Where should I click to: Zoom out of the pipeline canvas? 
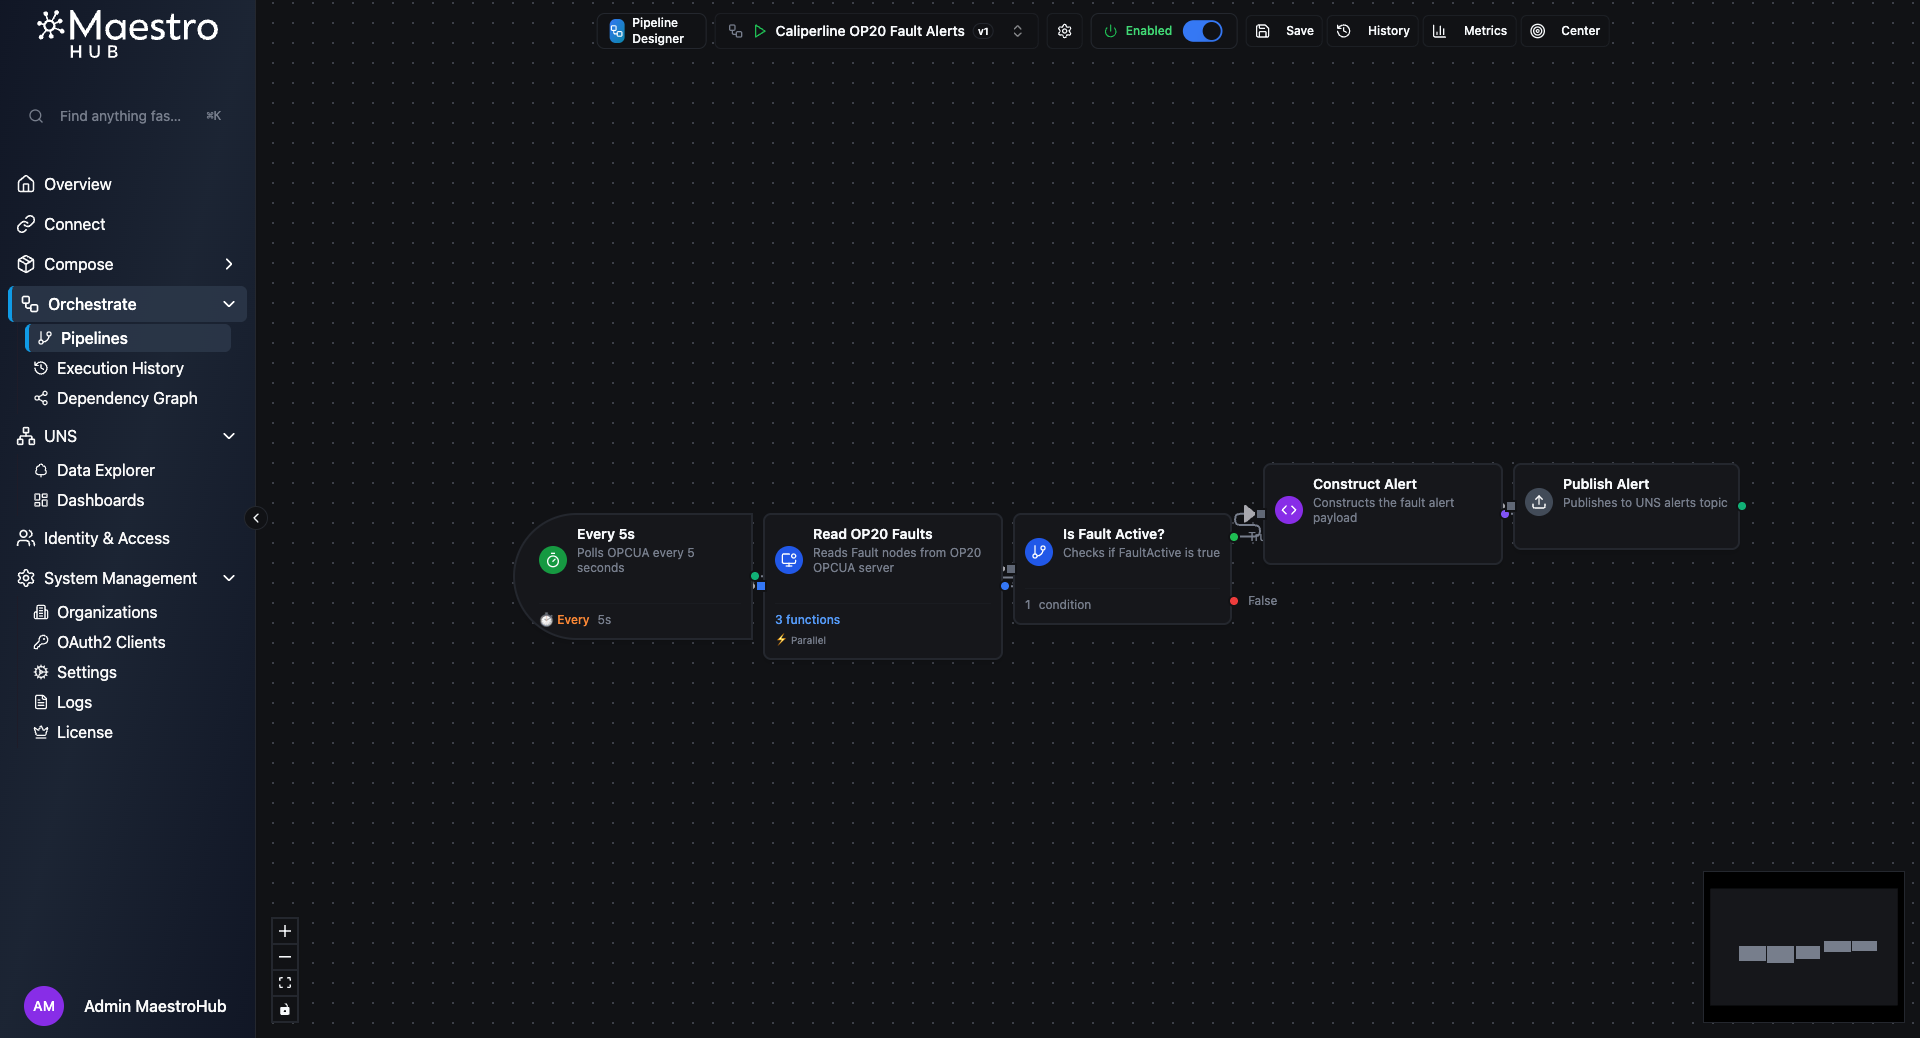pyautogui.click(x=285, y=957)
